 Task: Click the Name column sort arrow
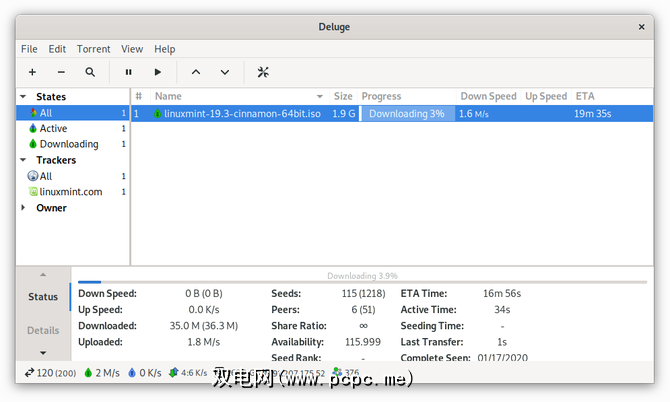pyautogui.click(x=320, y=97)
